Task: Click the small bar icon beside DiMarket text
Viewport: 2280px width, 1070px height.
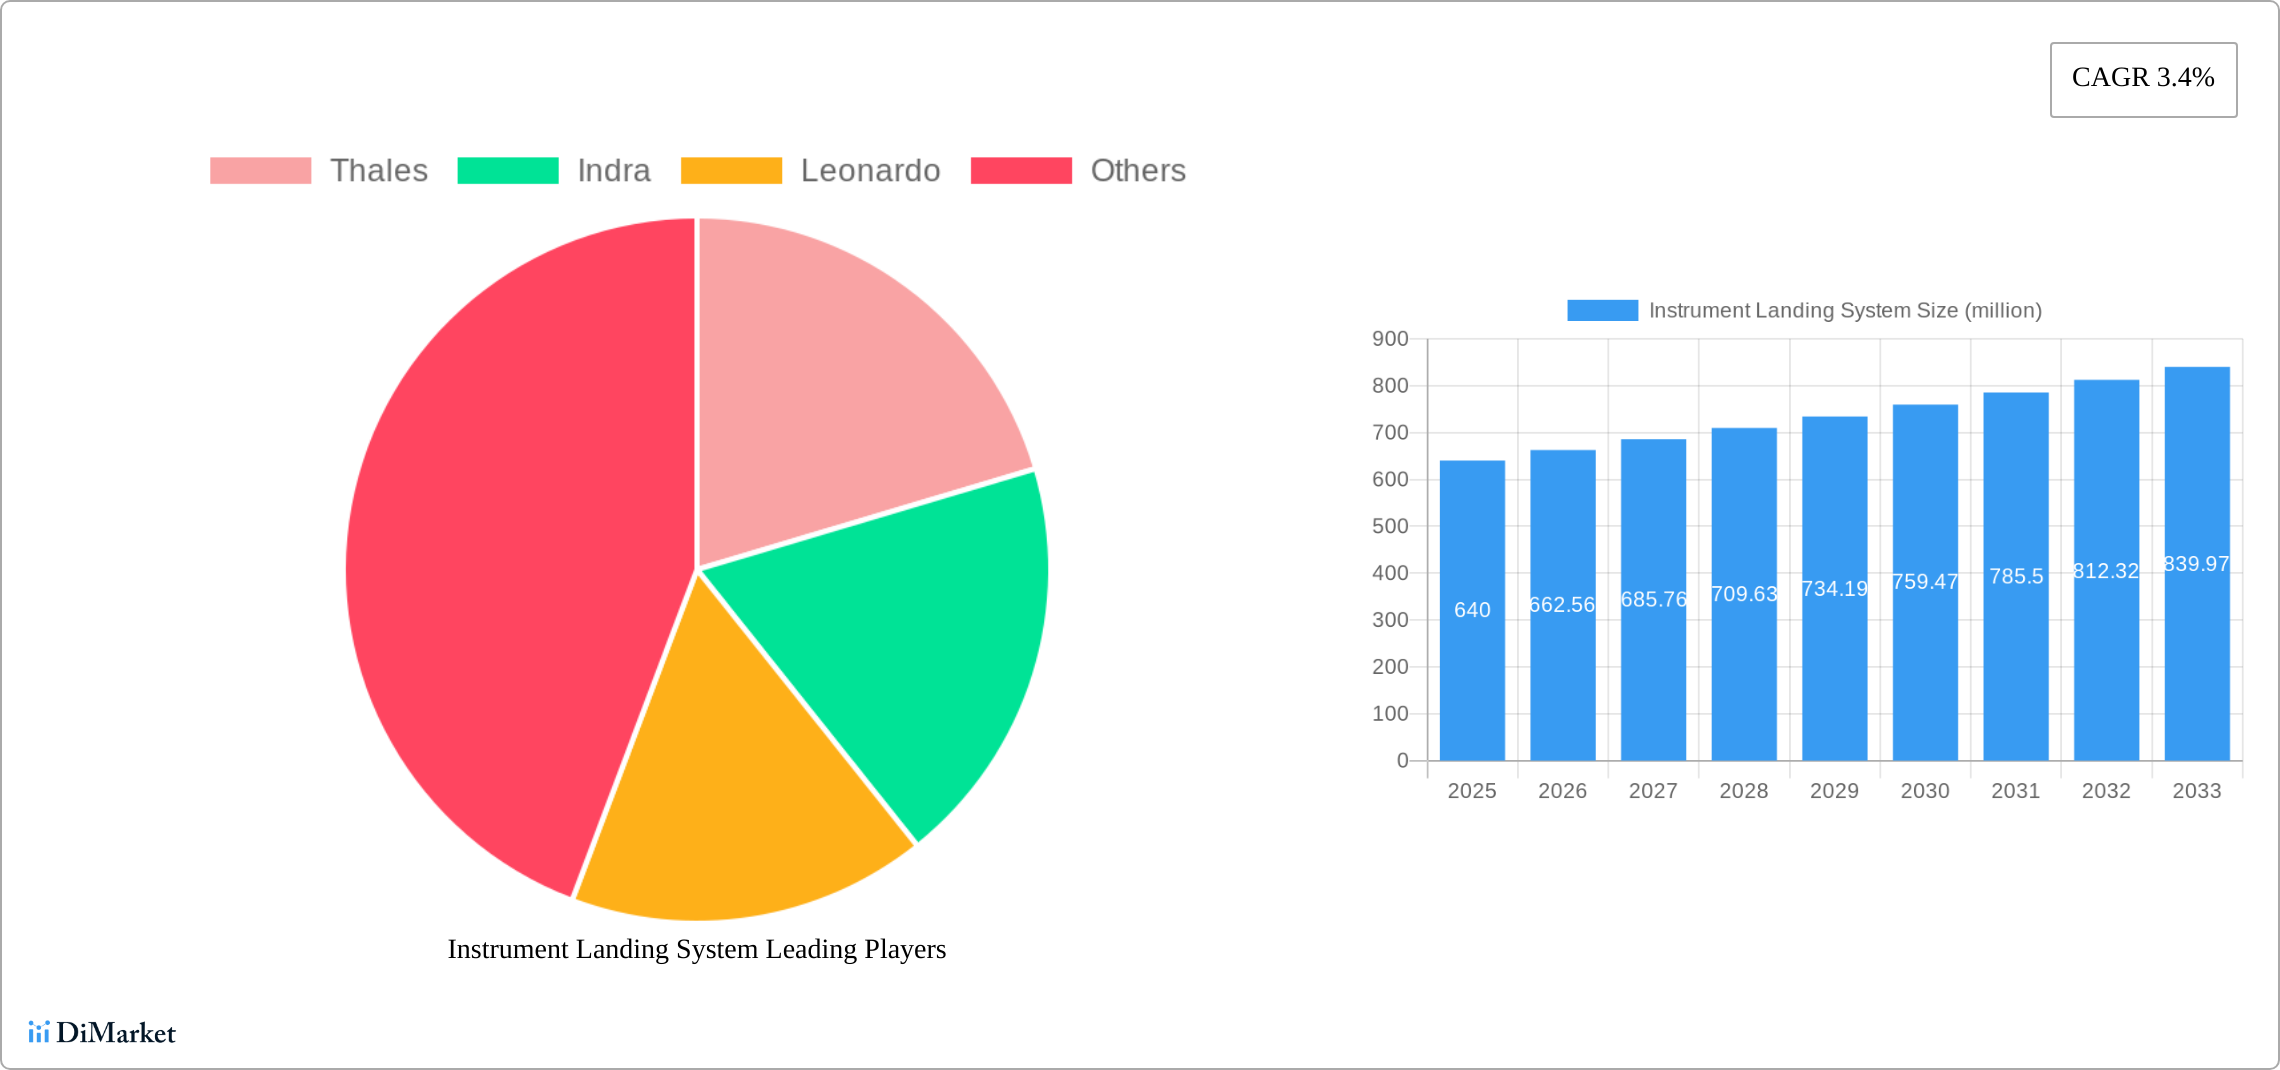Action: [41, 1034]
